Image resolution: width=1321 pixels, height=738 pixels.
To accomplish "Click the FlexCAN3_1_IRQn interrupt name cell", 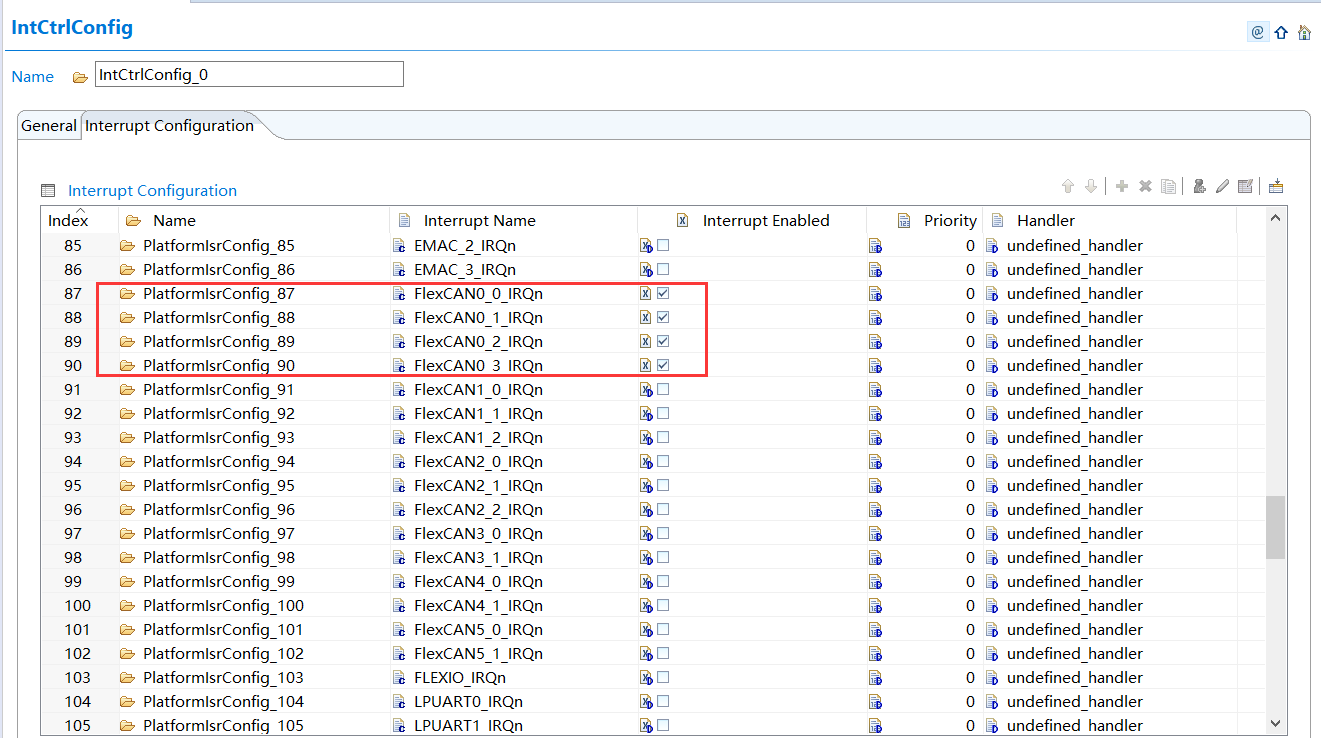I will click(x=478, y=558).
